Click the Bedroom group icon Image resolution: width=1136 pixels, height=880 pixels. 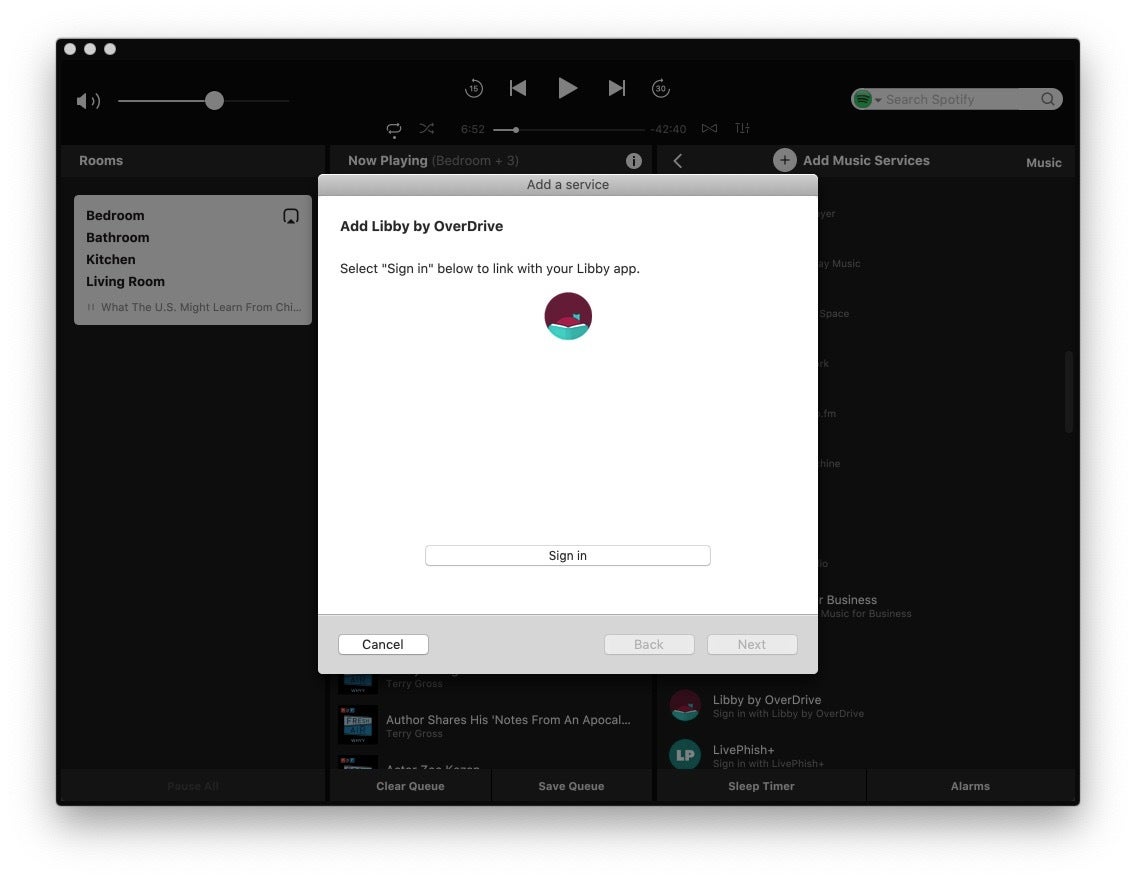click(291, 216)
